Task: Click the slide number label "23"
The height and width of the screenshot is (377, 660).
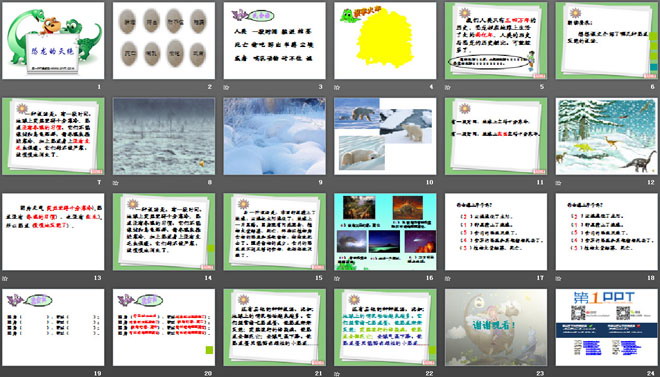Action: (540, 374)
